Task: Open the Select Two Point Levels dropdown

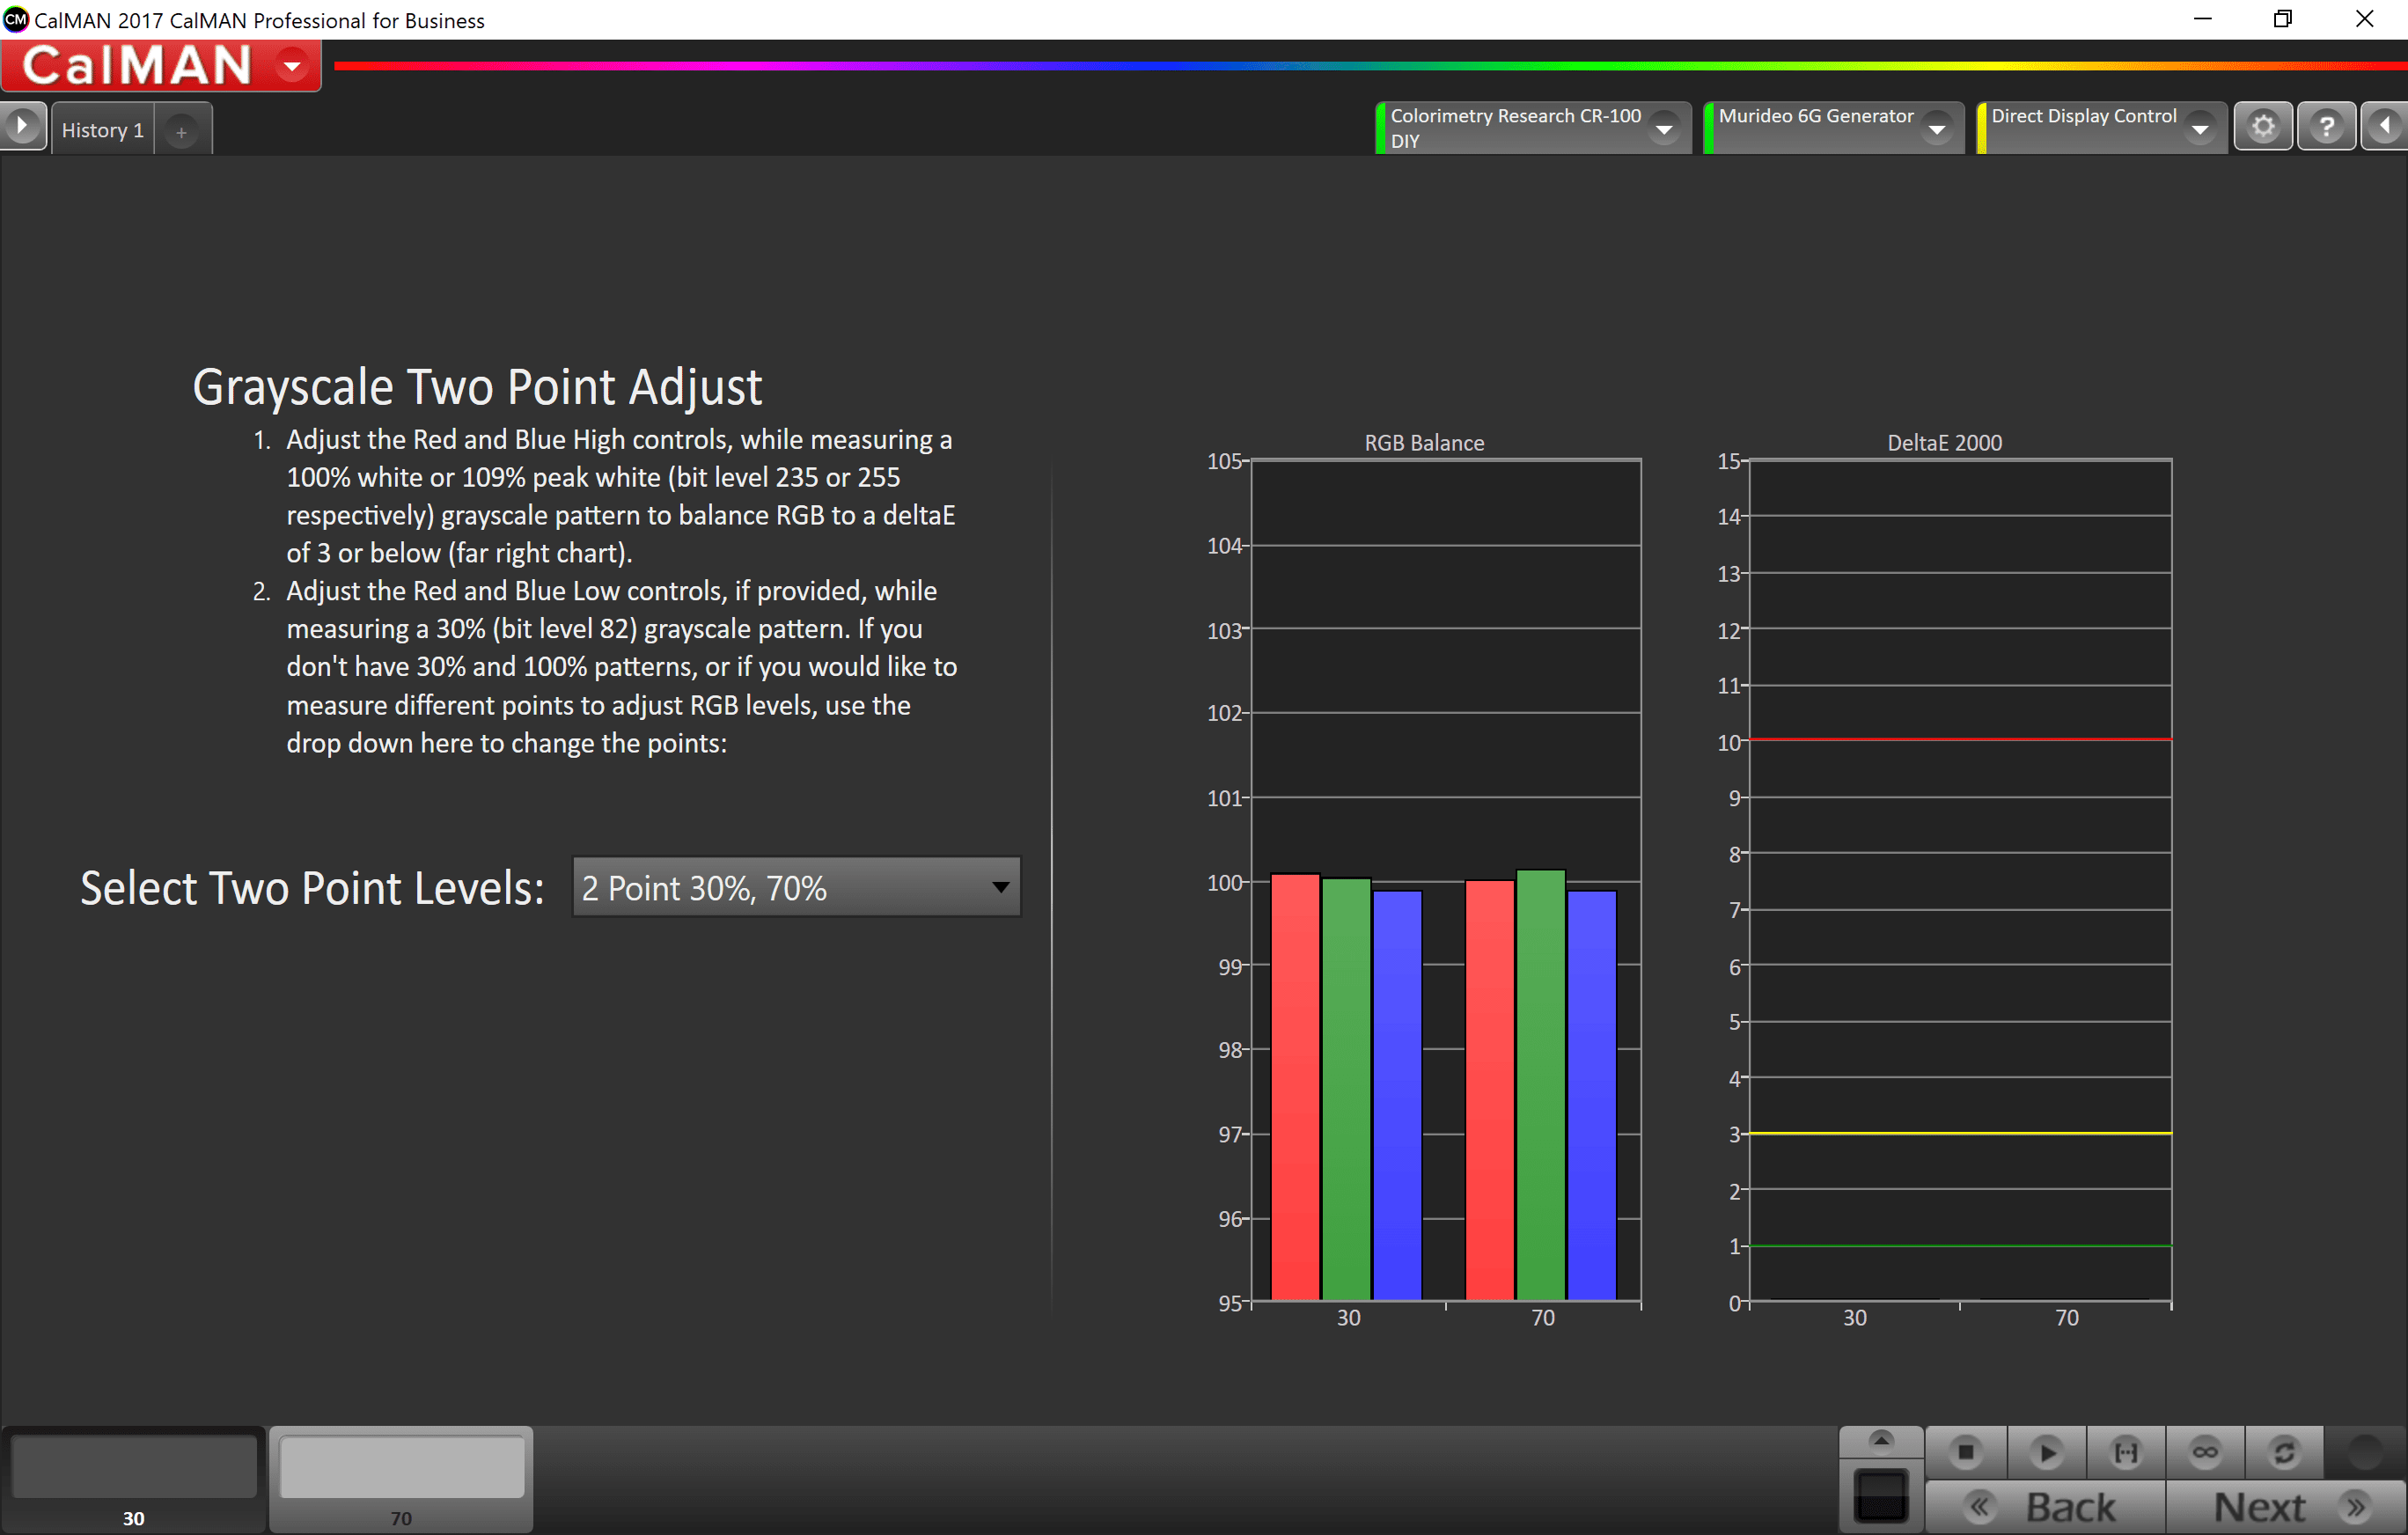Action: click(796, 887)
